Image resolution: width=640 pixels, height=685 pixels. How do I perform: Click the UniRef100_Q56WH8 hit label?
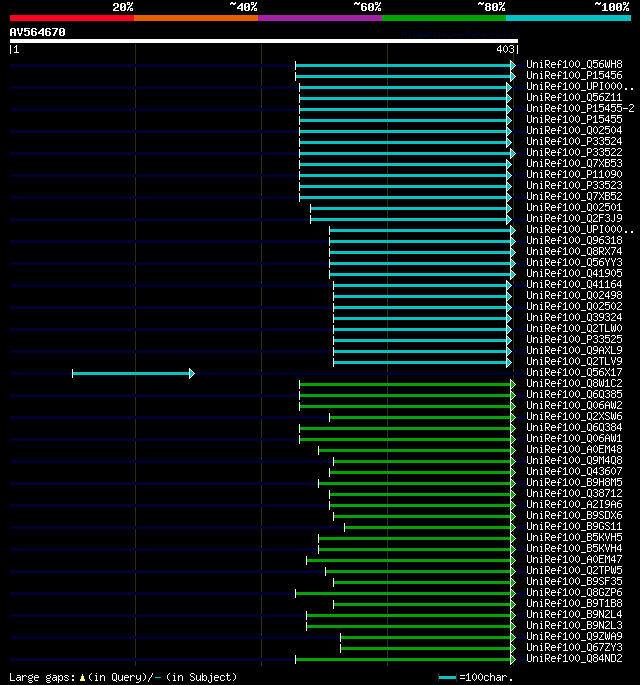tap(574, 65)
